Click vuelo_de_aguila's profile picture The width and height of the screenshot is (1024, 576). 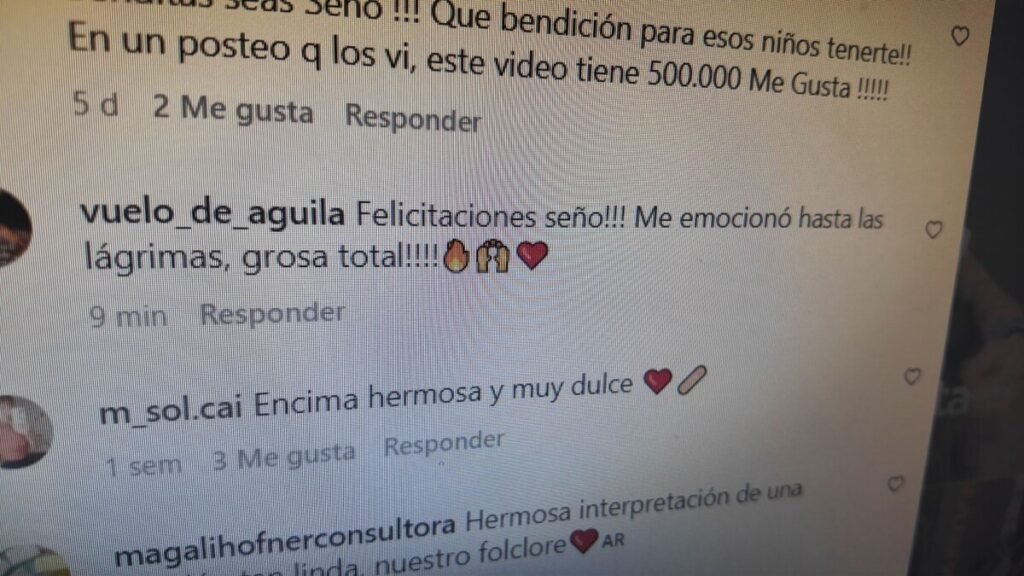pos(13,229)
